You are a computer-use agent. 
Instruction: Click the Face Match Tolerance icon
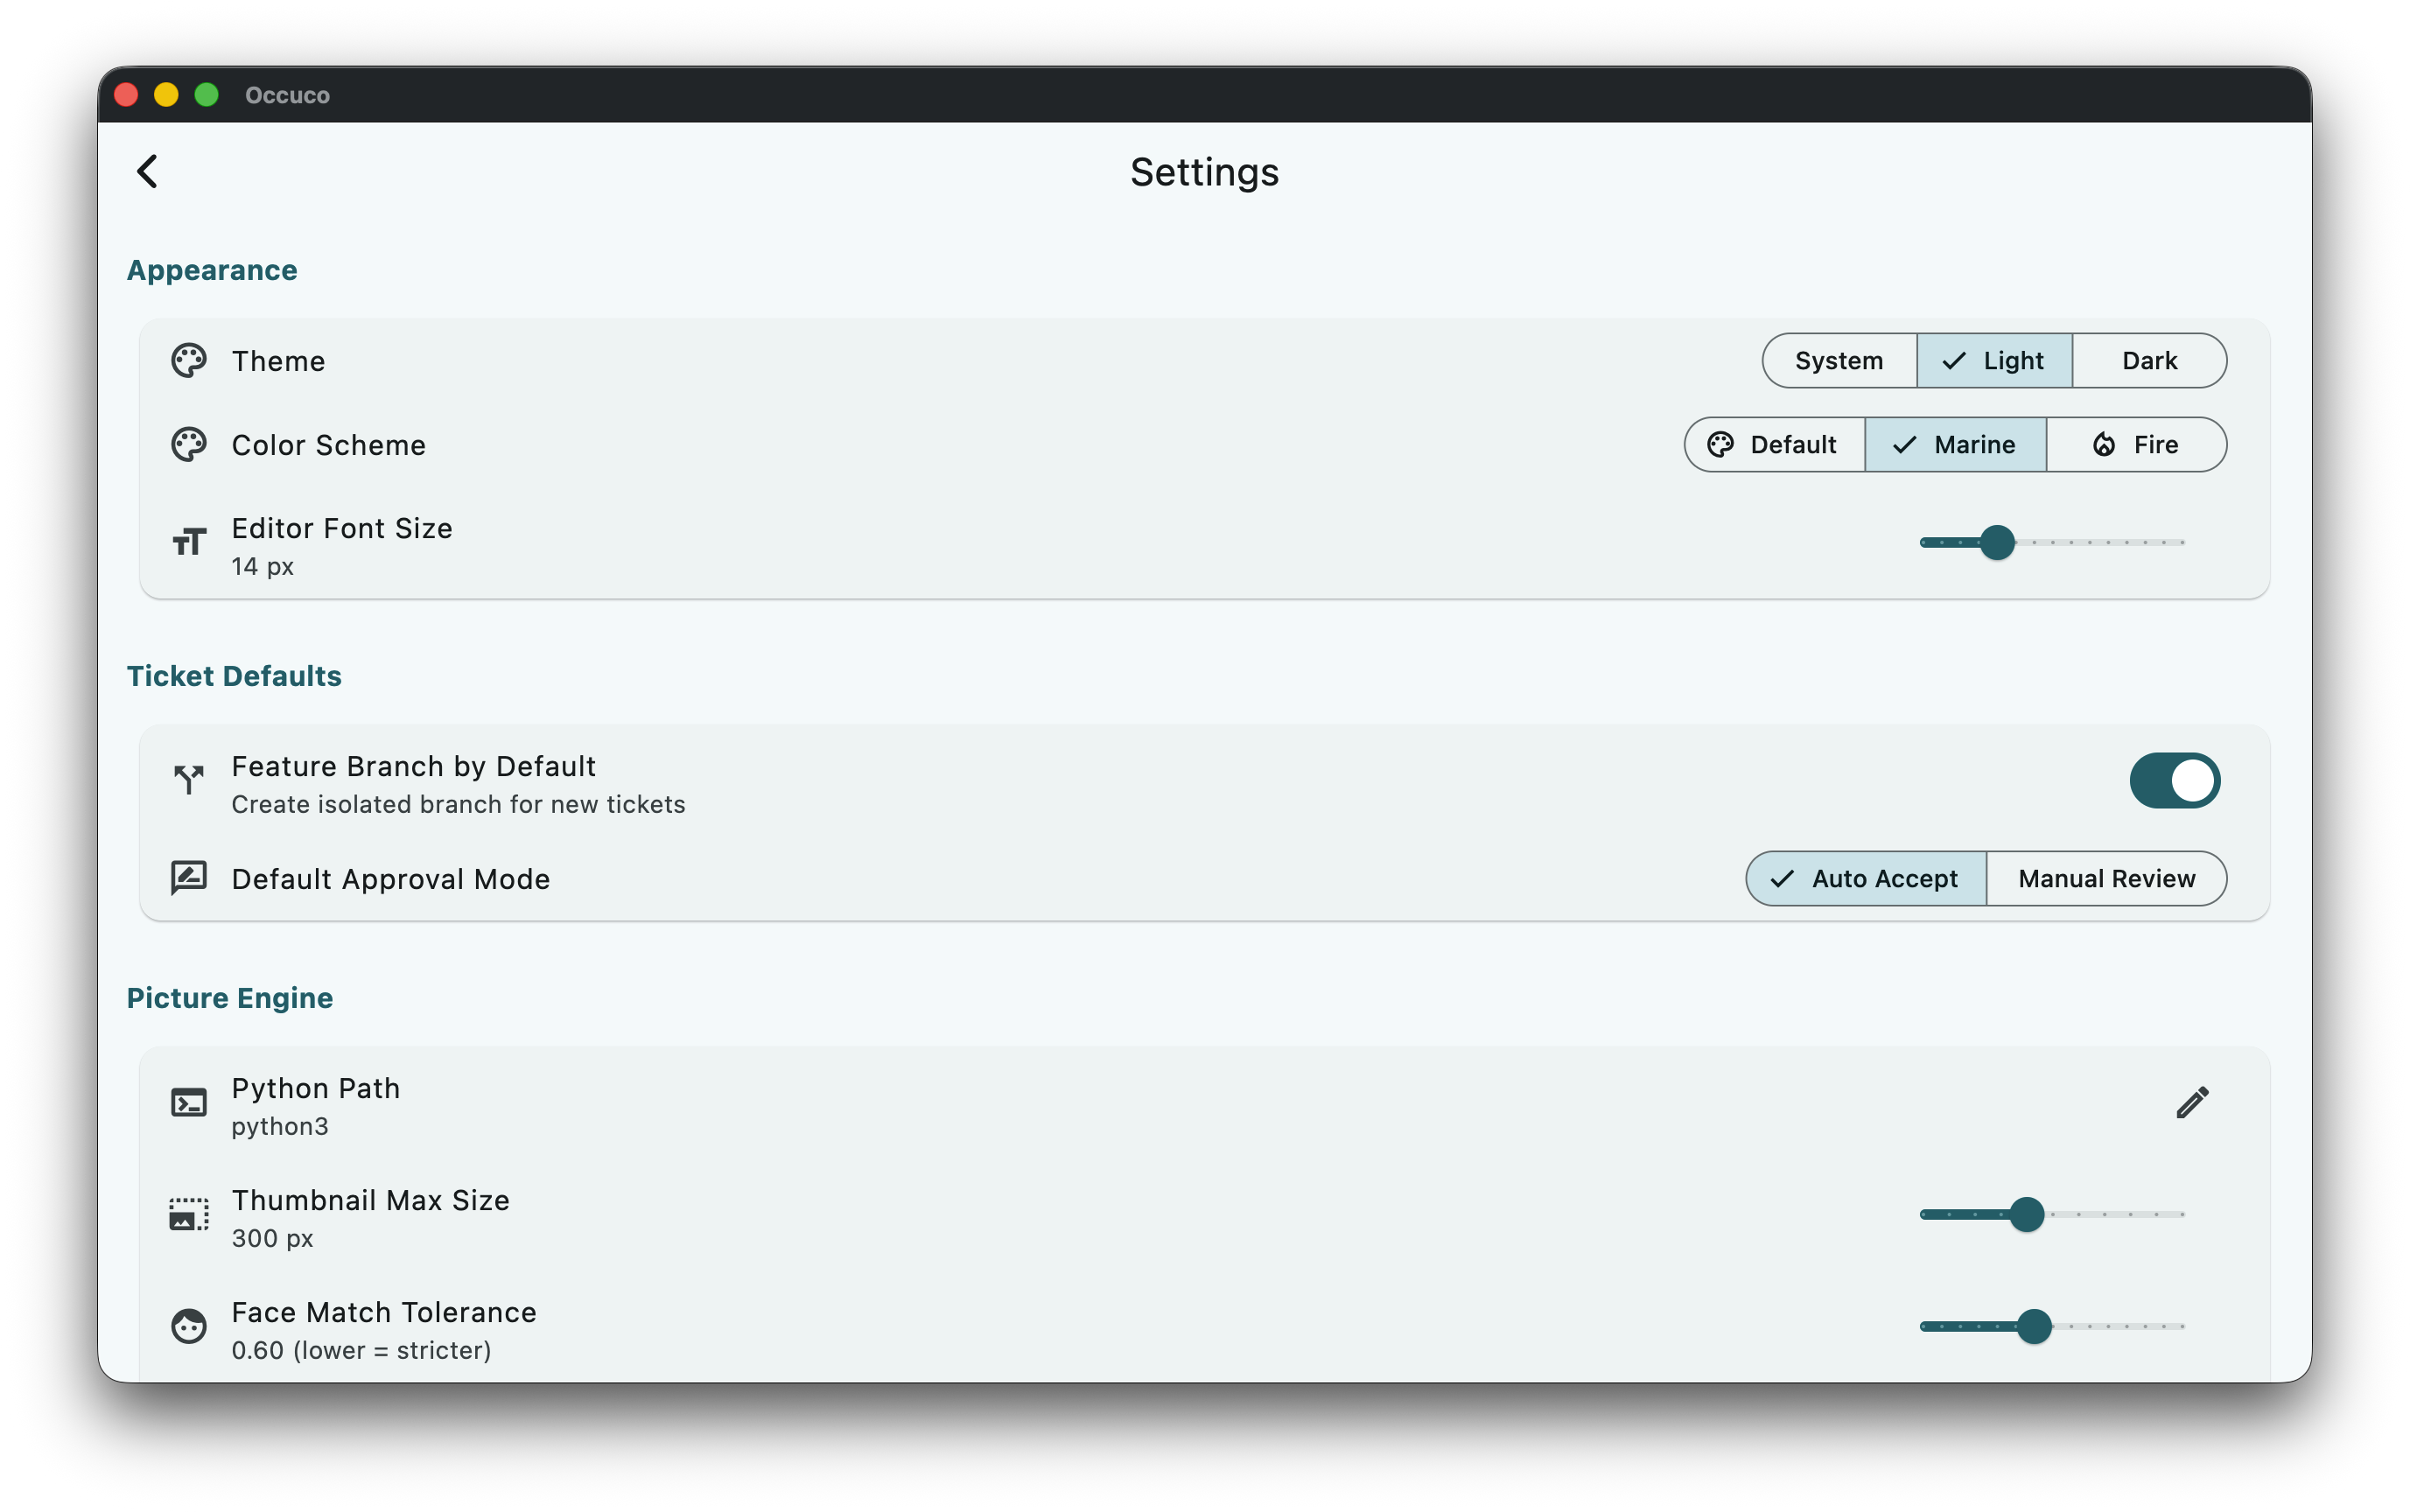pos(189,1326)
